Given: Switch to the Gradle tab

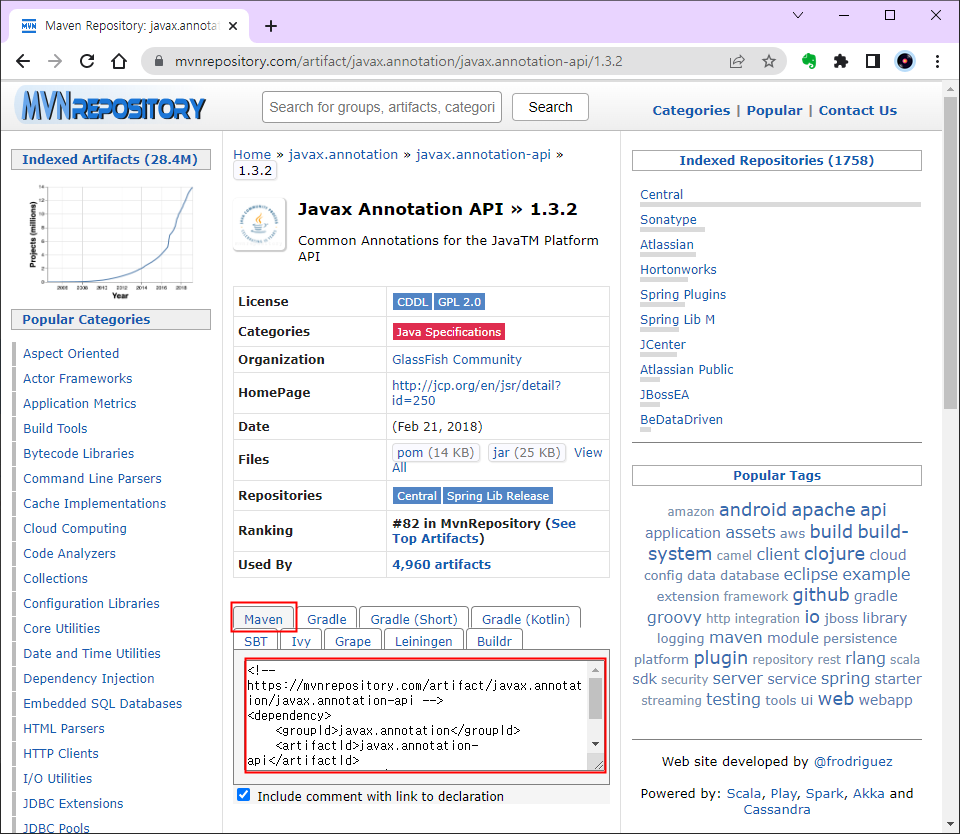Looking at the screenshot, I should tap(326, 619).
